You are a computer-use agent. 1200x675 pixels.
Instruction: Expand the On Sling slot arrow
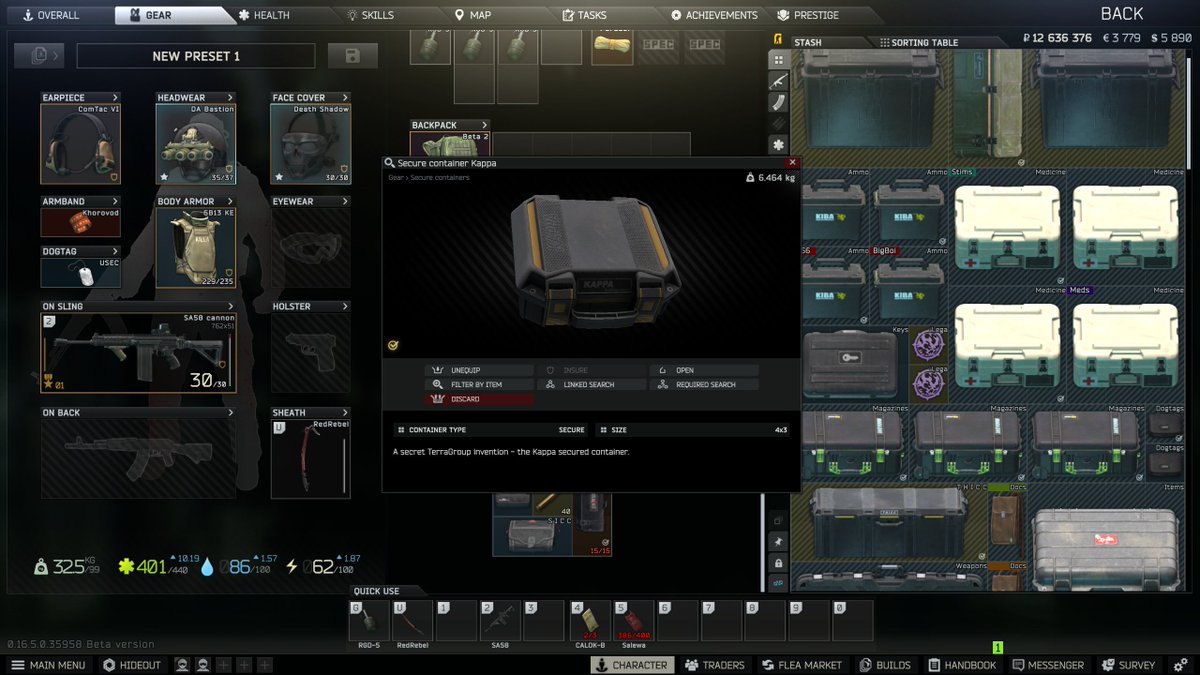pyautogui.click(x=231, y=307)
